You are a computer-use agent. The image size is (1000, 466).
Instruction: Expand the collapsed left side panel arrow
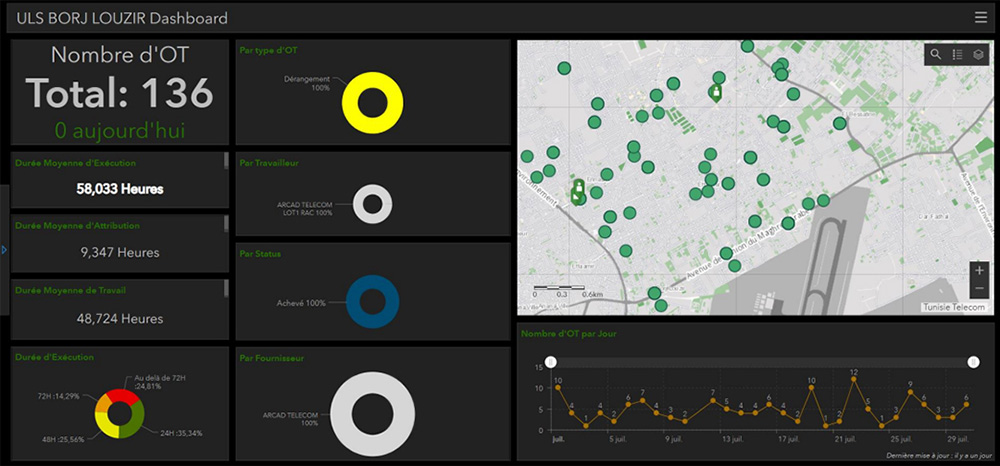pyautogui.click(x=4, y=250)
